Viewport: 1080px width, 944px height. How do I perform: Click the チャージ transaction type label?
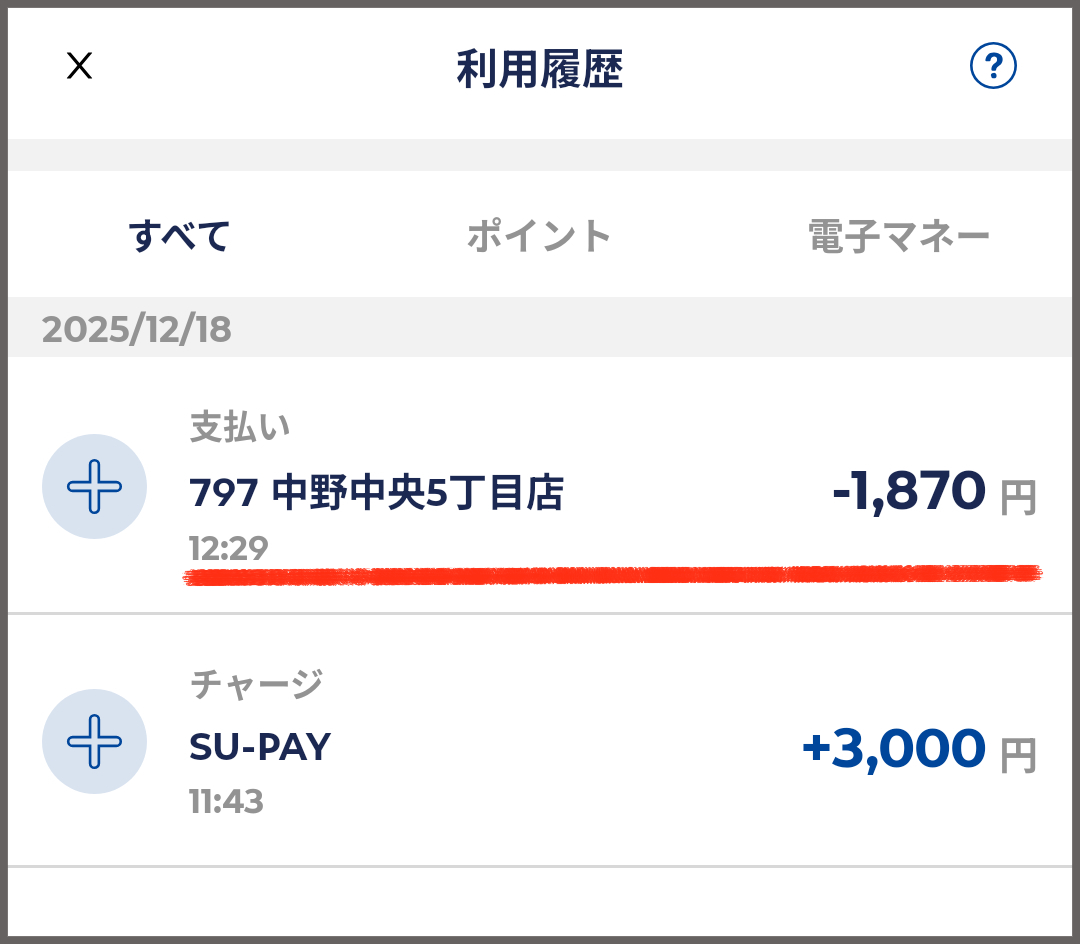click(x=256, y=685)
